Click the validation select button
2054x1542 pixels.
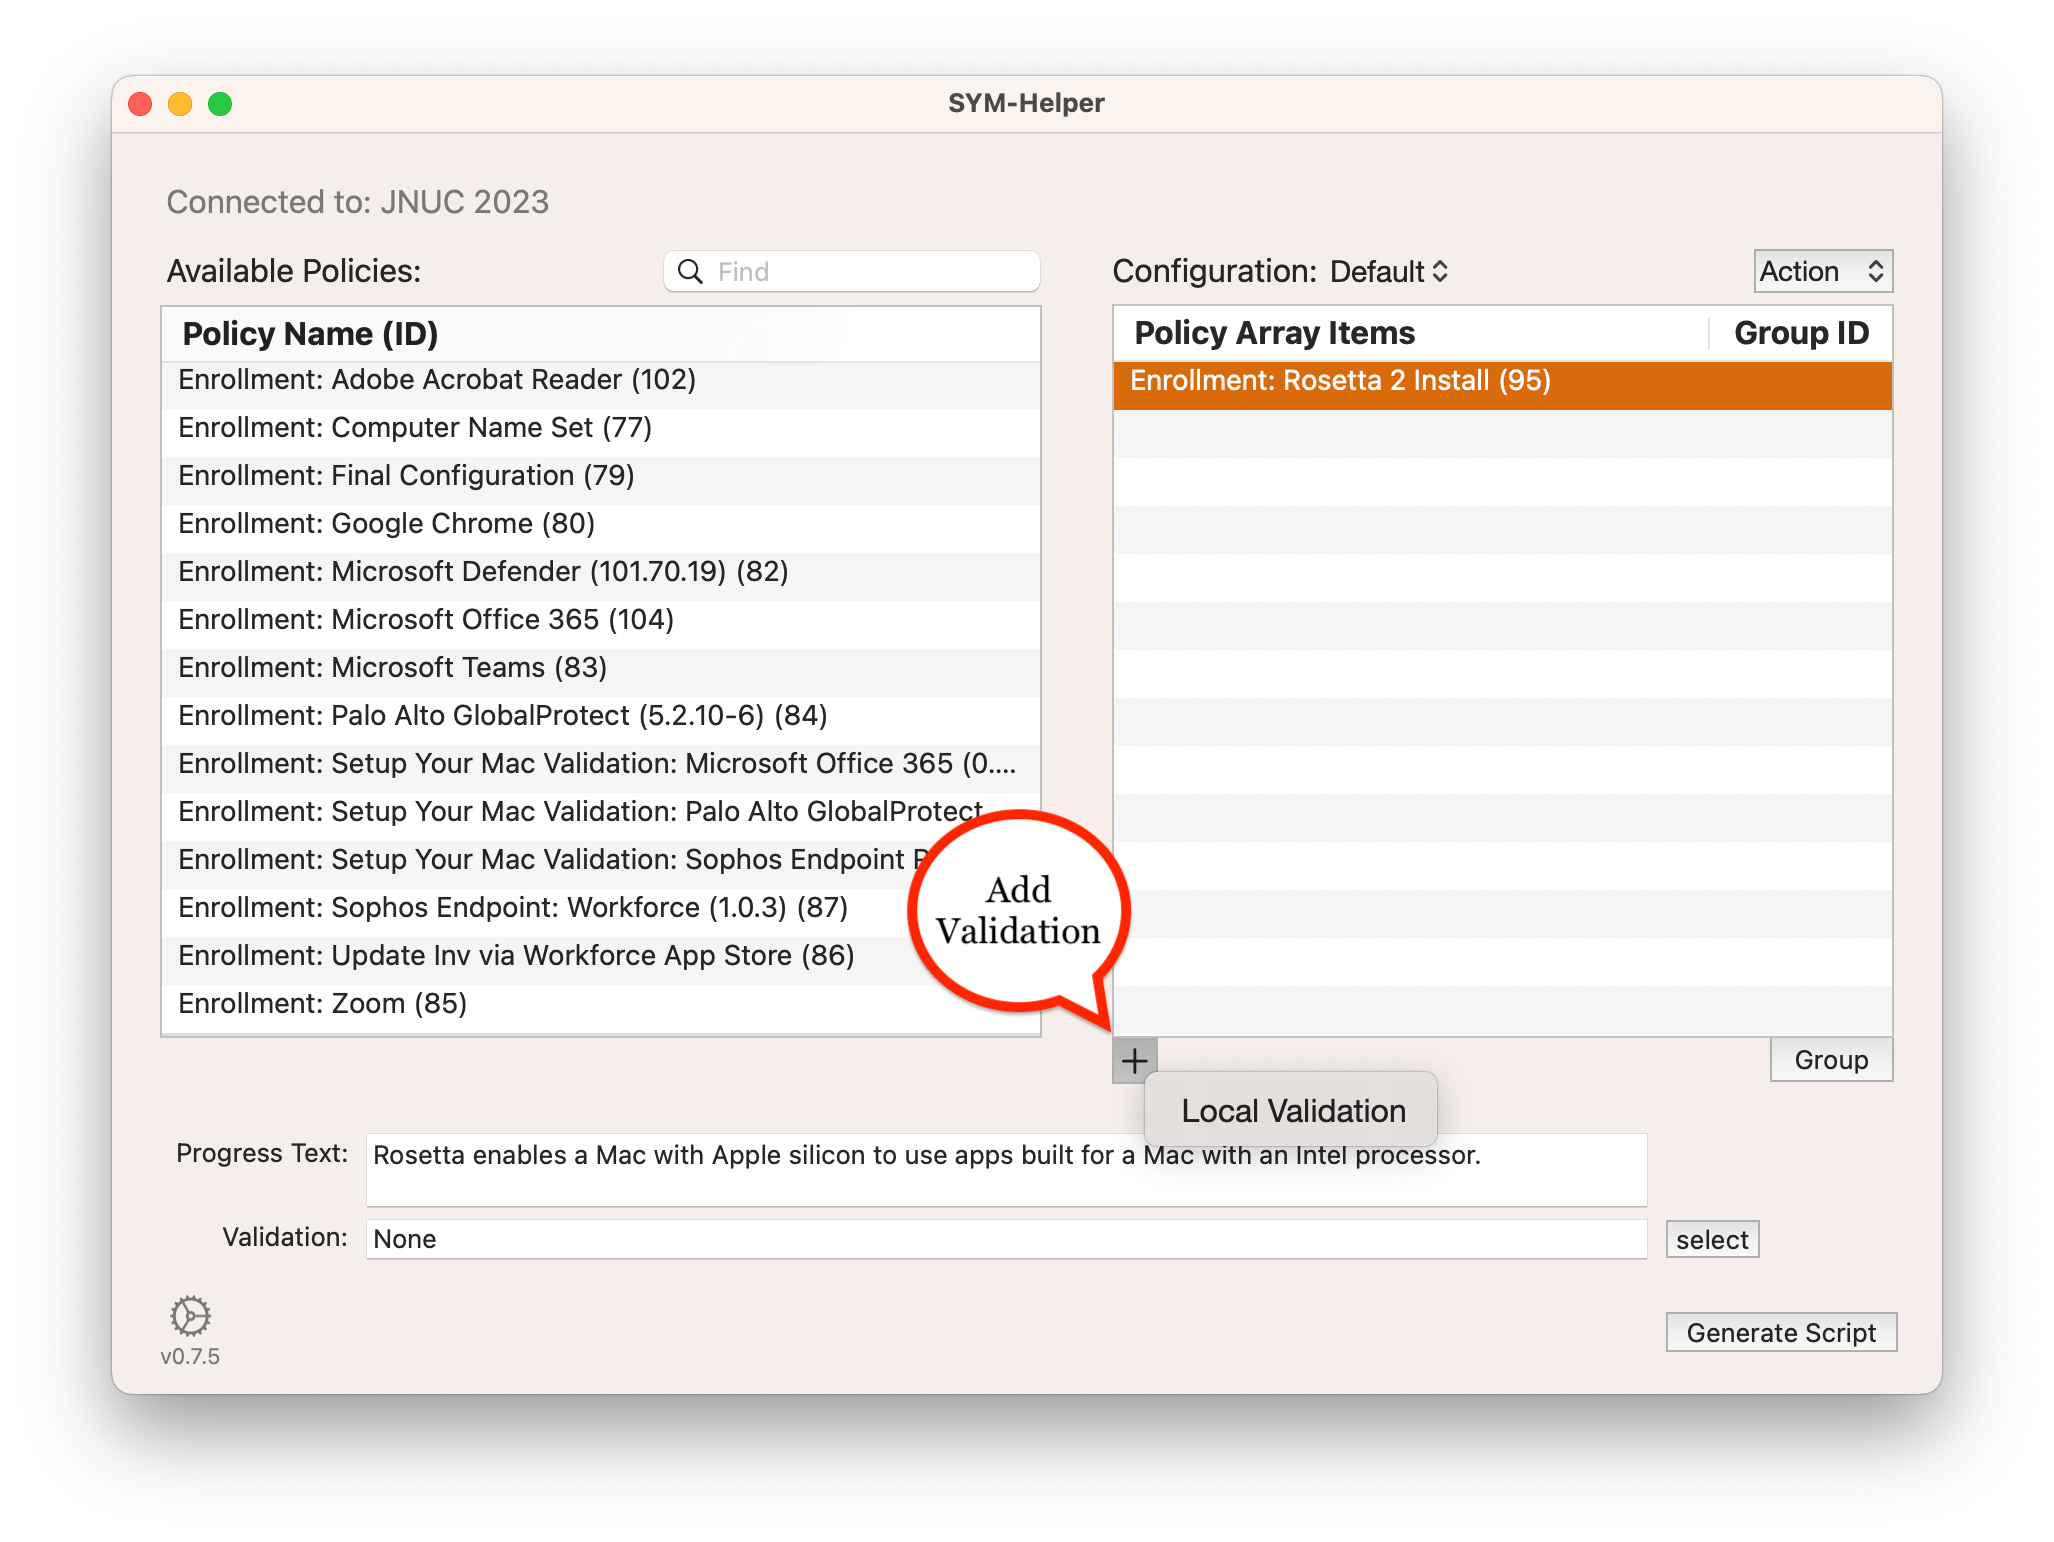[1711, 1240]
